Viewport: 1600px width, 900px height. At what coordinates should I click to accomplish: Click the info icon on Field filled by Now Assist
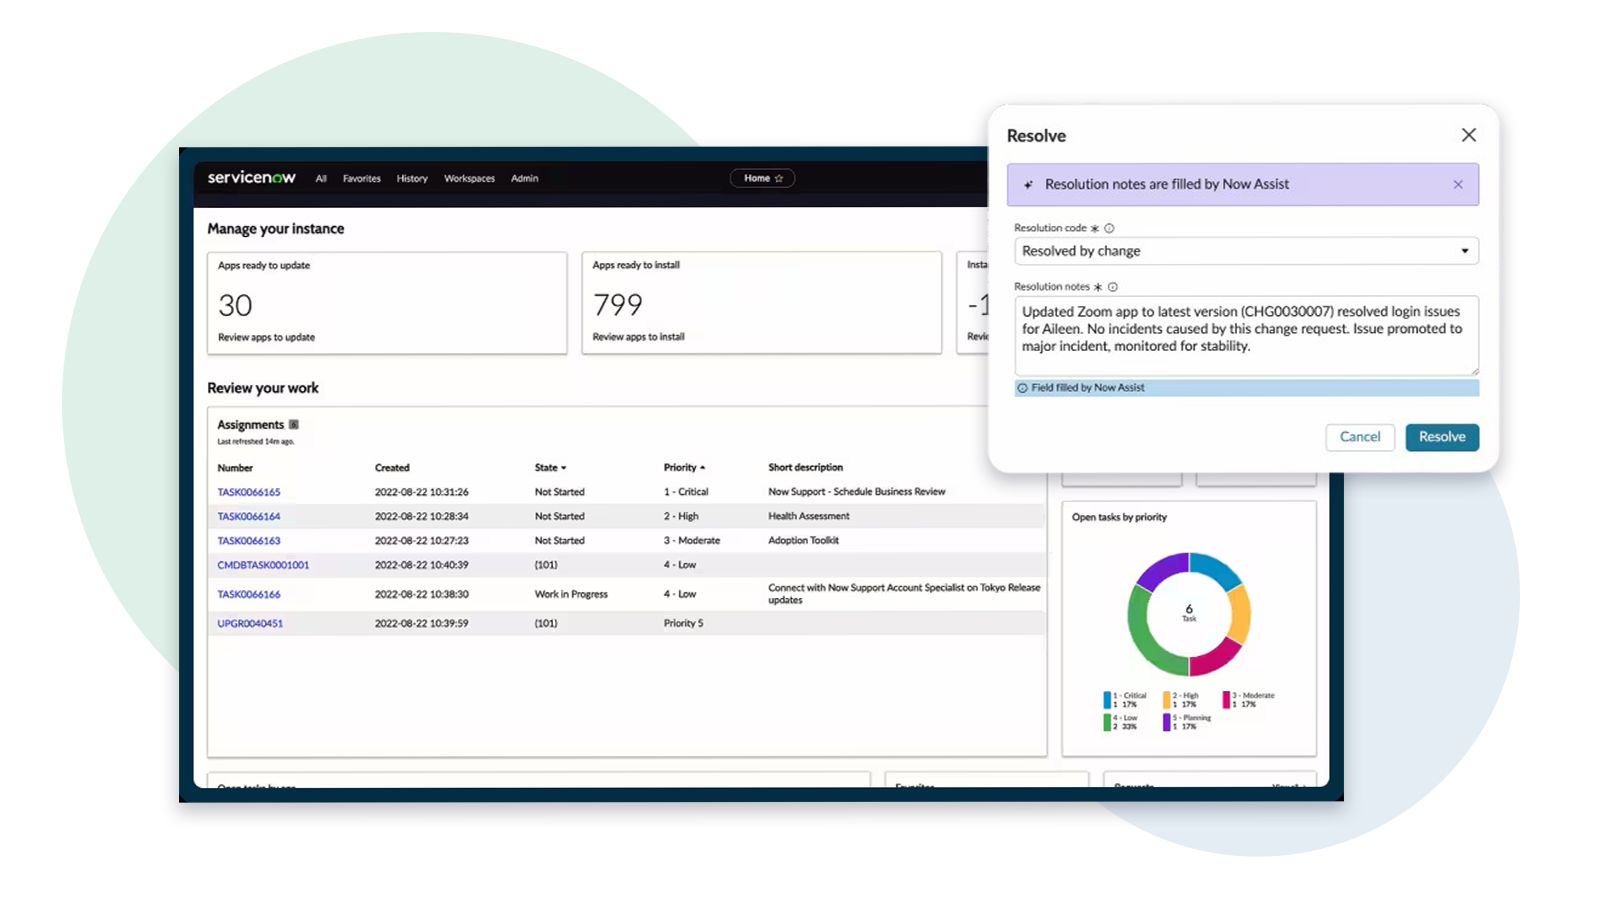coord(1024,388)
